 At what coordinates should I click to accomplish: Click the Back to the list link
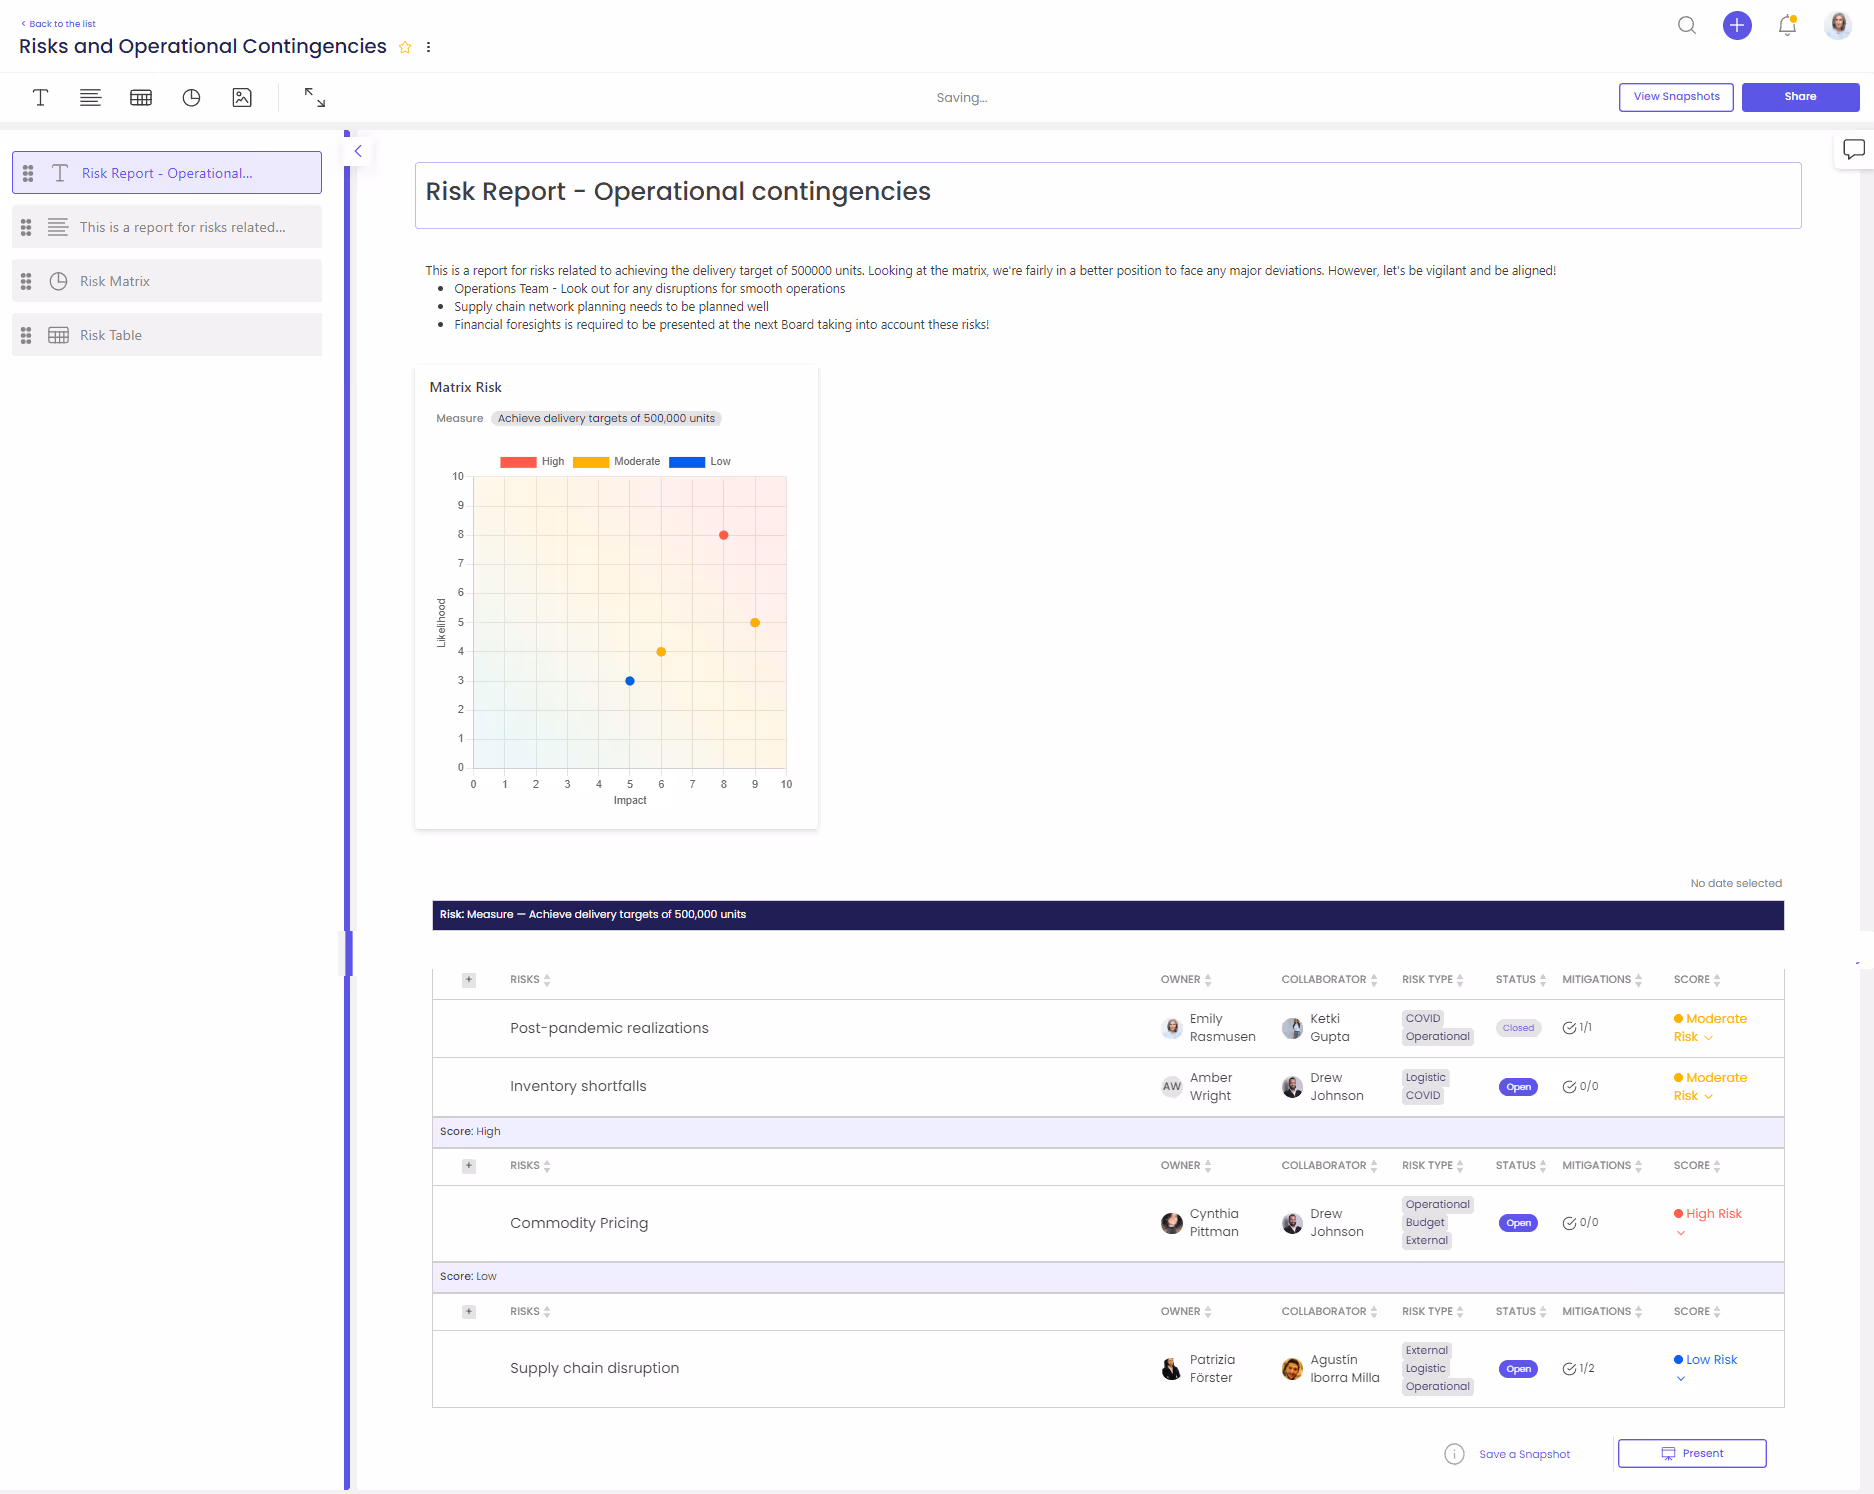pyautogui.click(x=58, y=23)
